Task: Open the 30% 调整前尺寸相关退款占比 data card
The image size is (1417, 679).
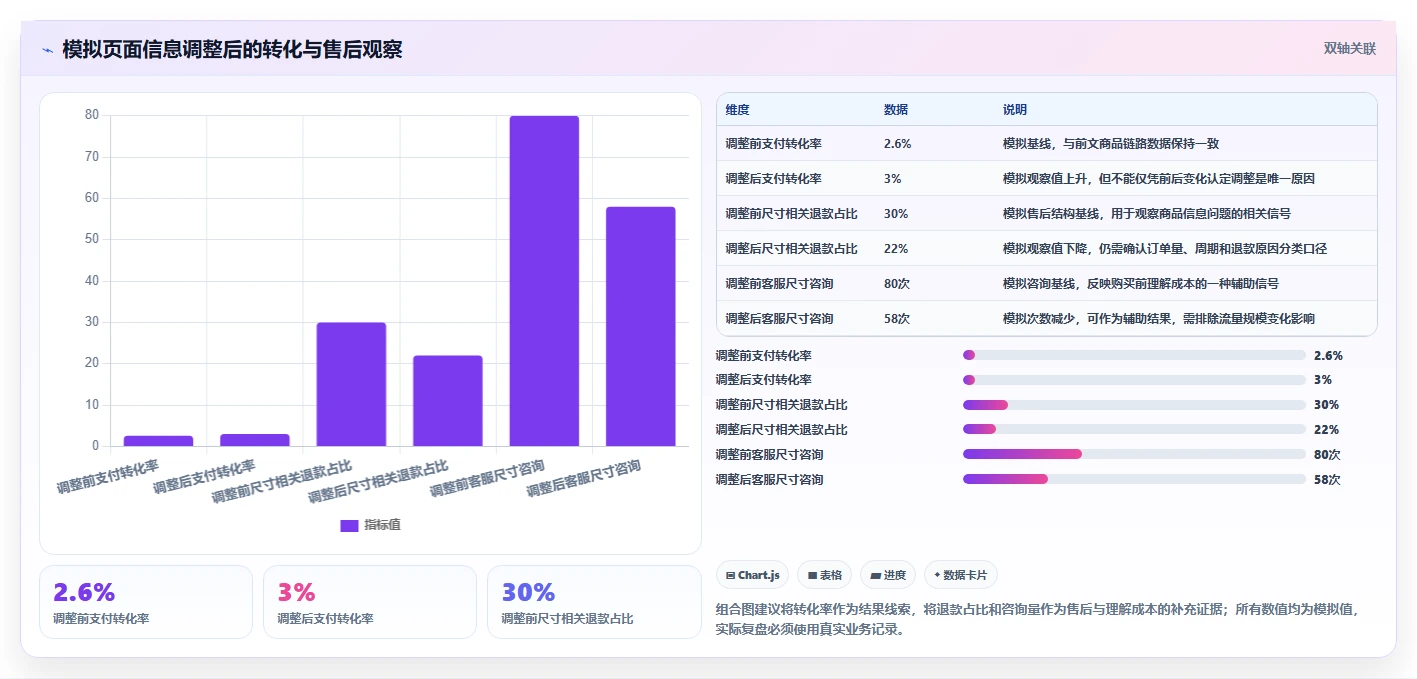Action: 594,602
